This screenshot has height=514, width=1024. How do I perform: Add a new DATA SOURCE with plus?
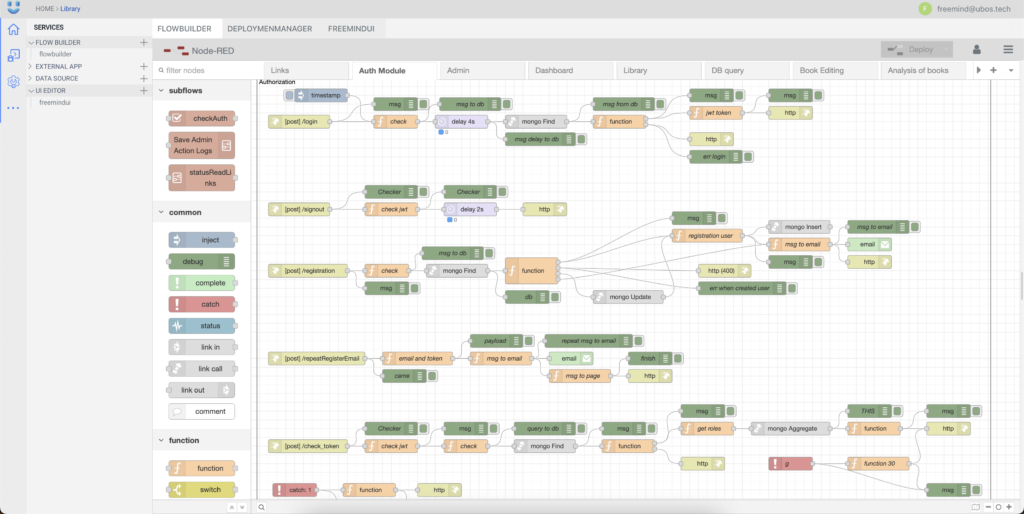pos(144,78)
